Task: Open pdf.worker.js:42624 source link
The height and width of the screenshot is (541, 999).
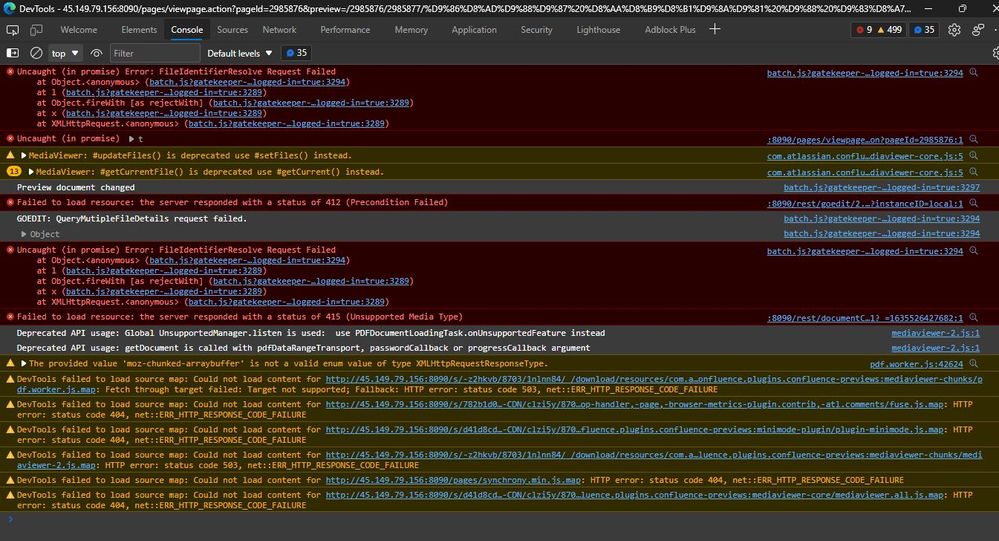Action: [x=916, y=364]
